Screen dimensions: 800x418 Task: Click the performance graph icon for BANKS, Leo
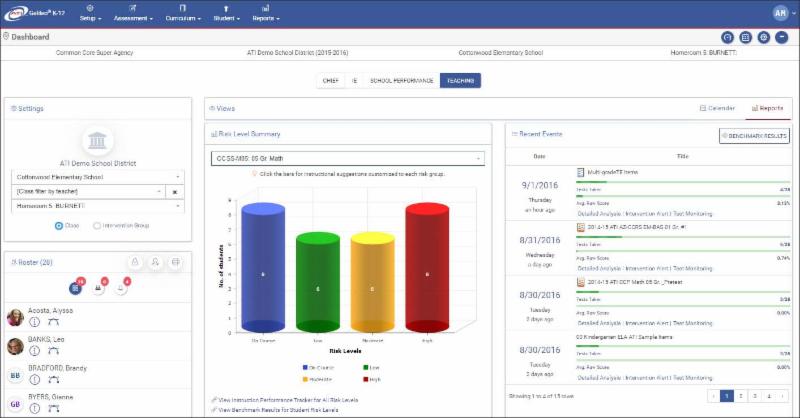click(54, 352)
